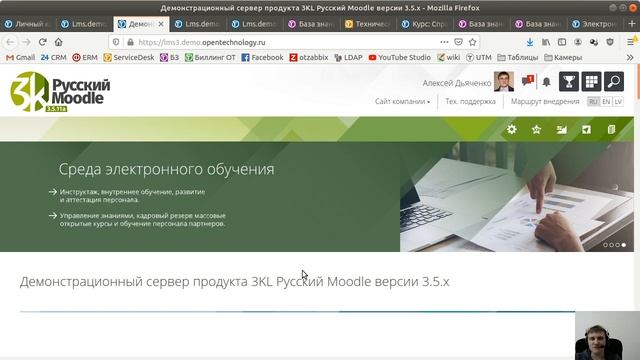Toggle Firefox sidebar icon
This screenshot has width=640, height=360.
pos(562,42)
